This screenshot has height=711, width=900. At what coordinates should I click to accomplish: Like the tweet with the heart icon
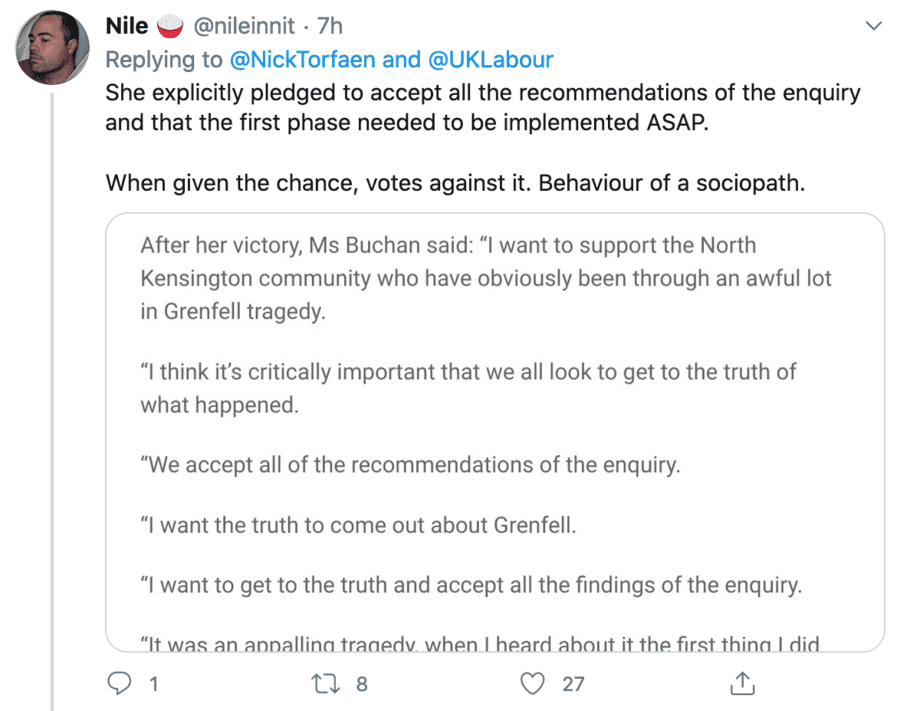(x=535, y=683)
